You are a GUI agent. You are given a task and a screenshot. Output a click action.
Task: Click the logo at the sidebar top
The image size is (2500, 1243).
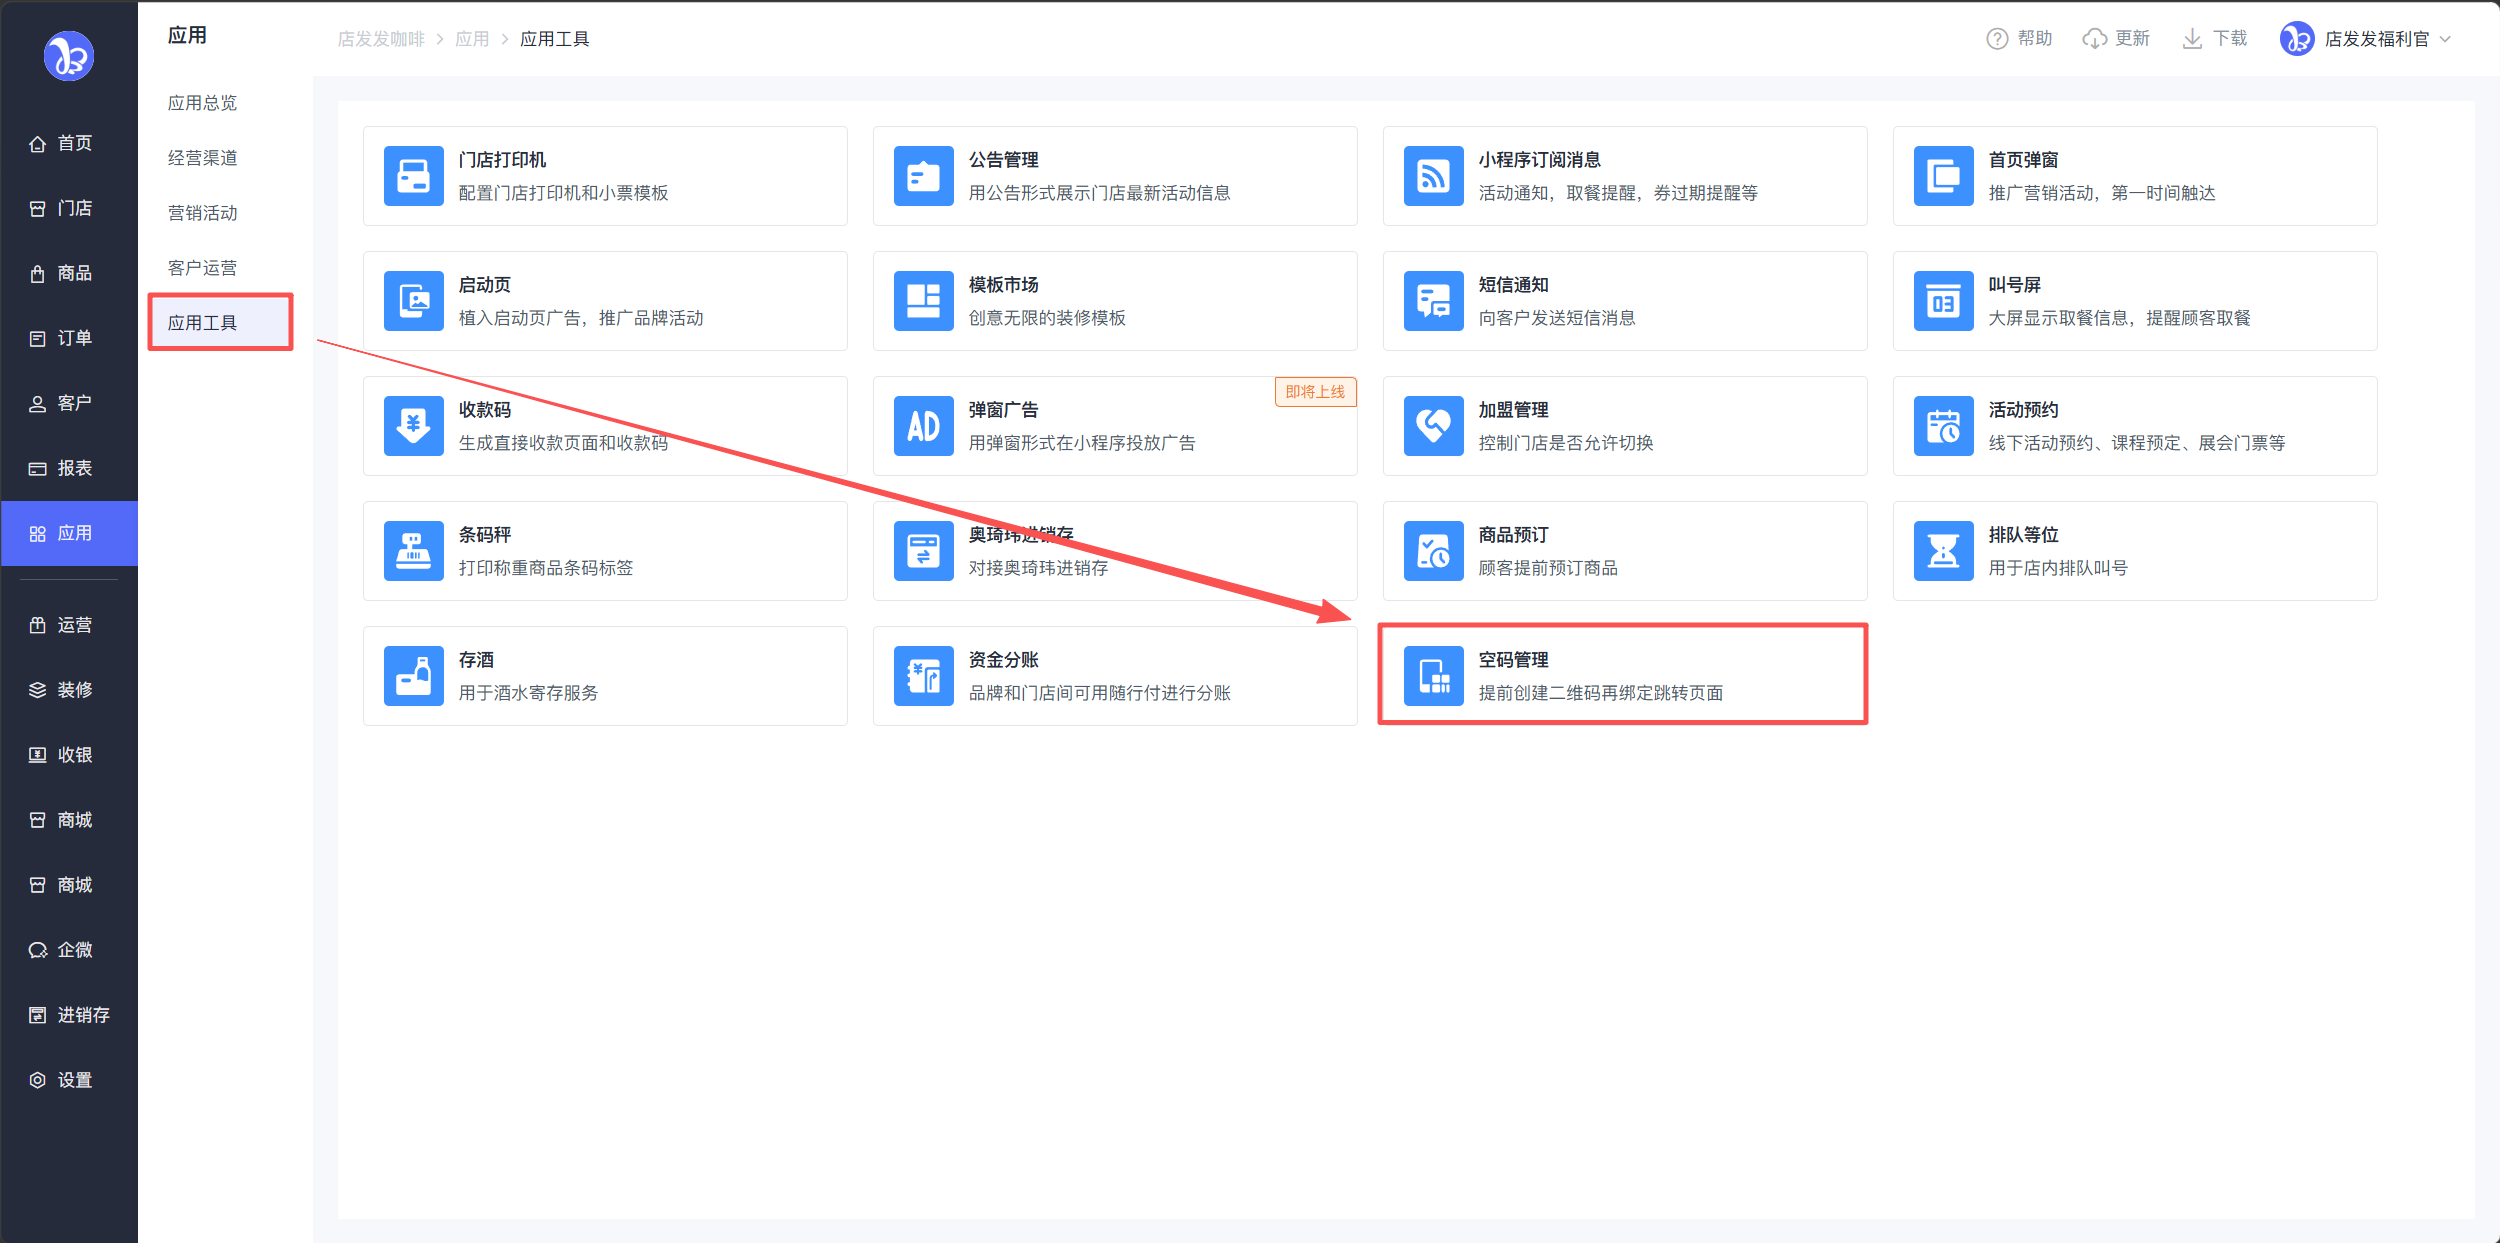tap(69, 56)
